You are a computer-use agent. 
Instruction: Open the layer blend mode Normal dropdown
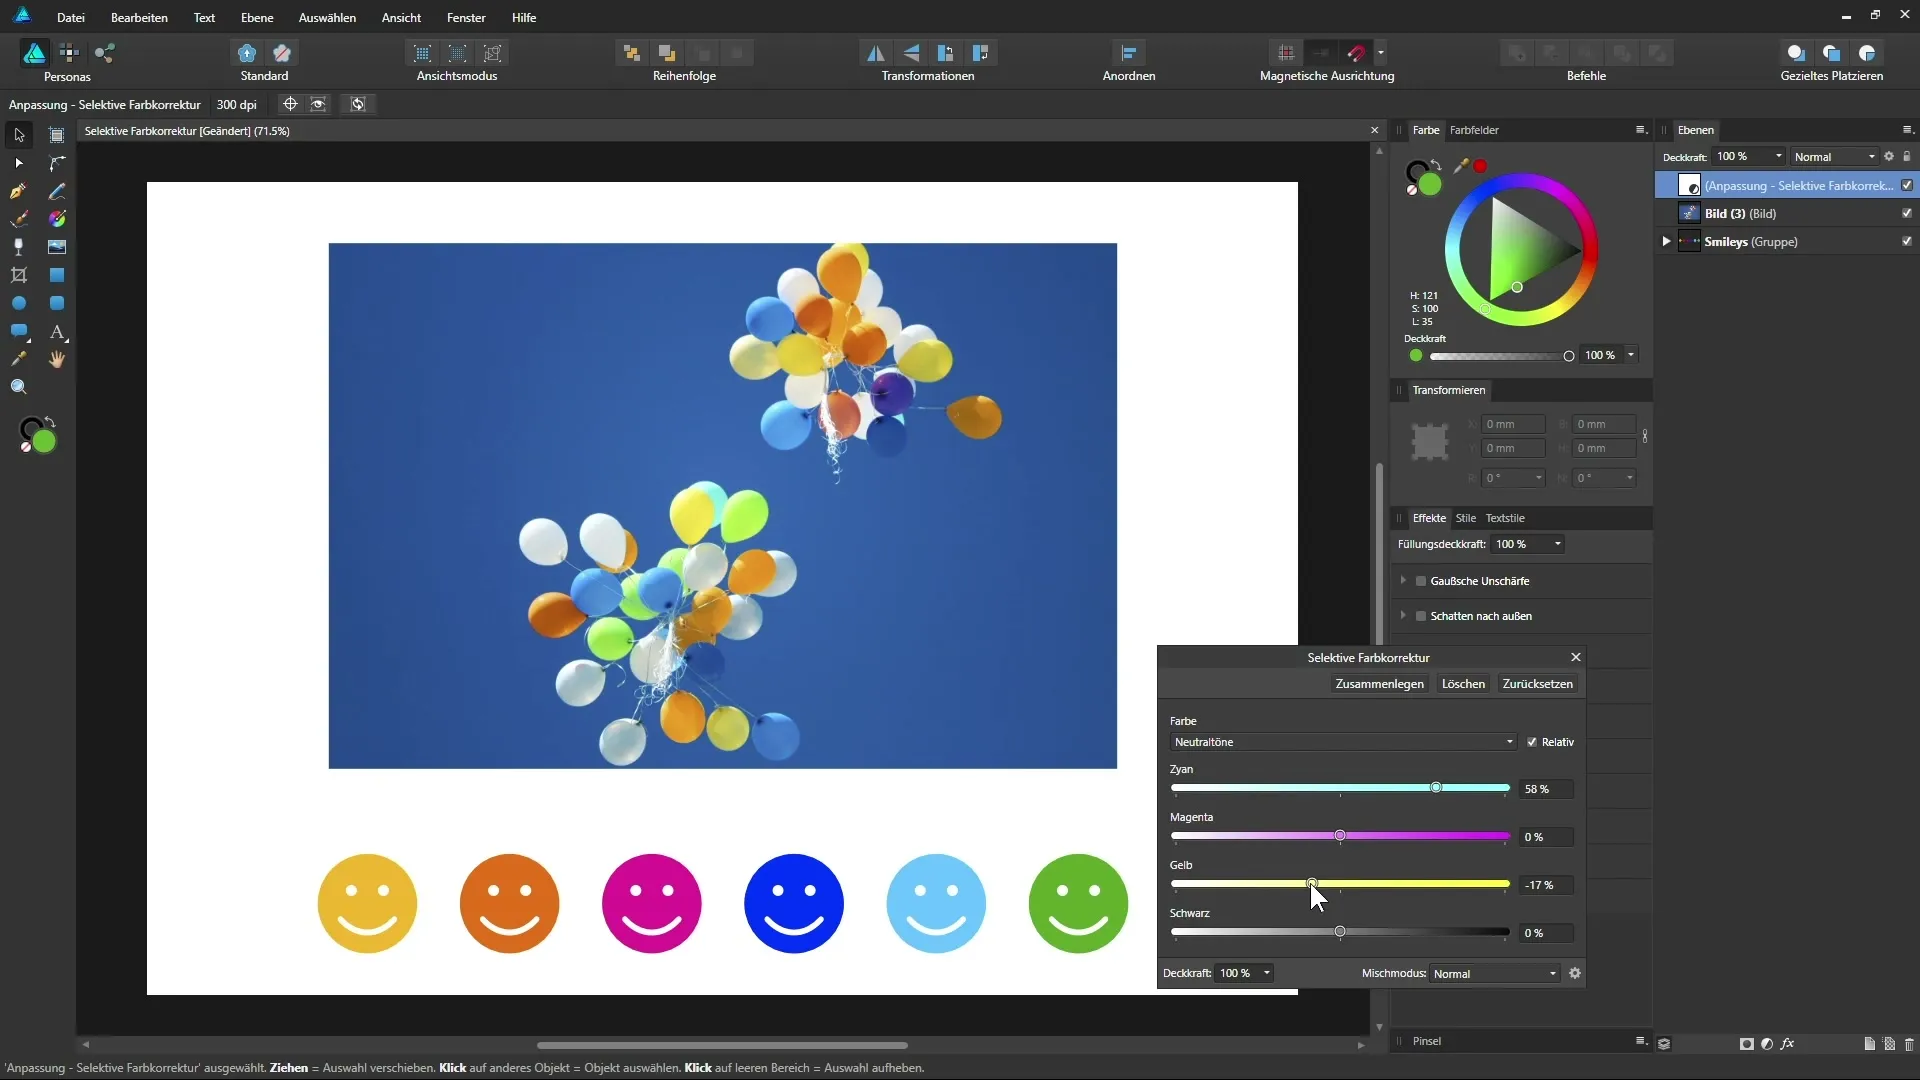tap(1834, 157)
